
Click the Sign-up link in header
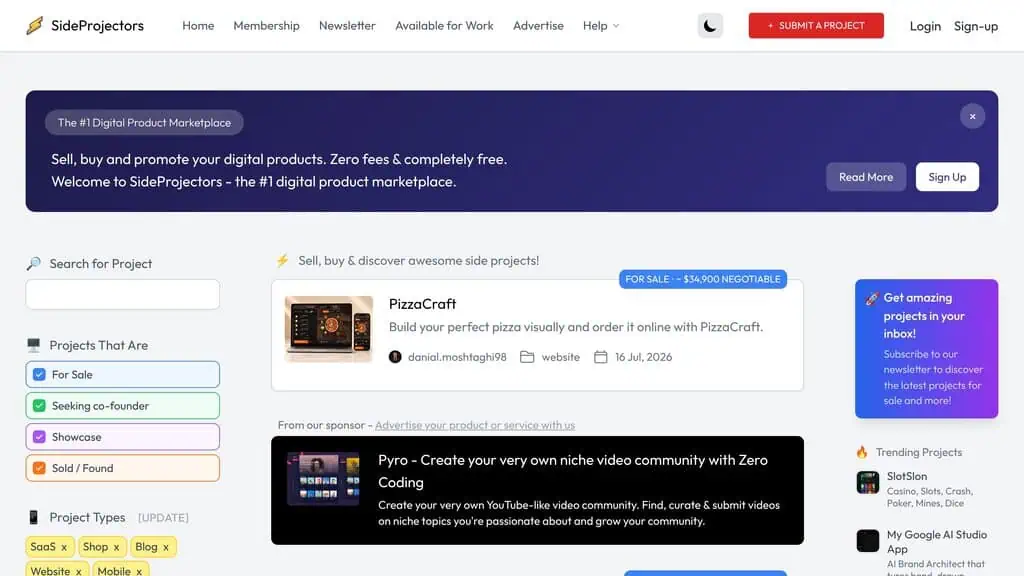tap(976, 26)
